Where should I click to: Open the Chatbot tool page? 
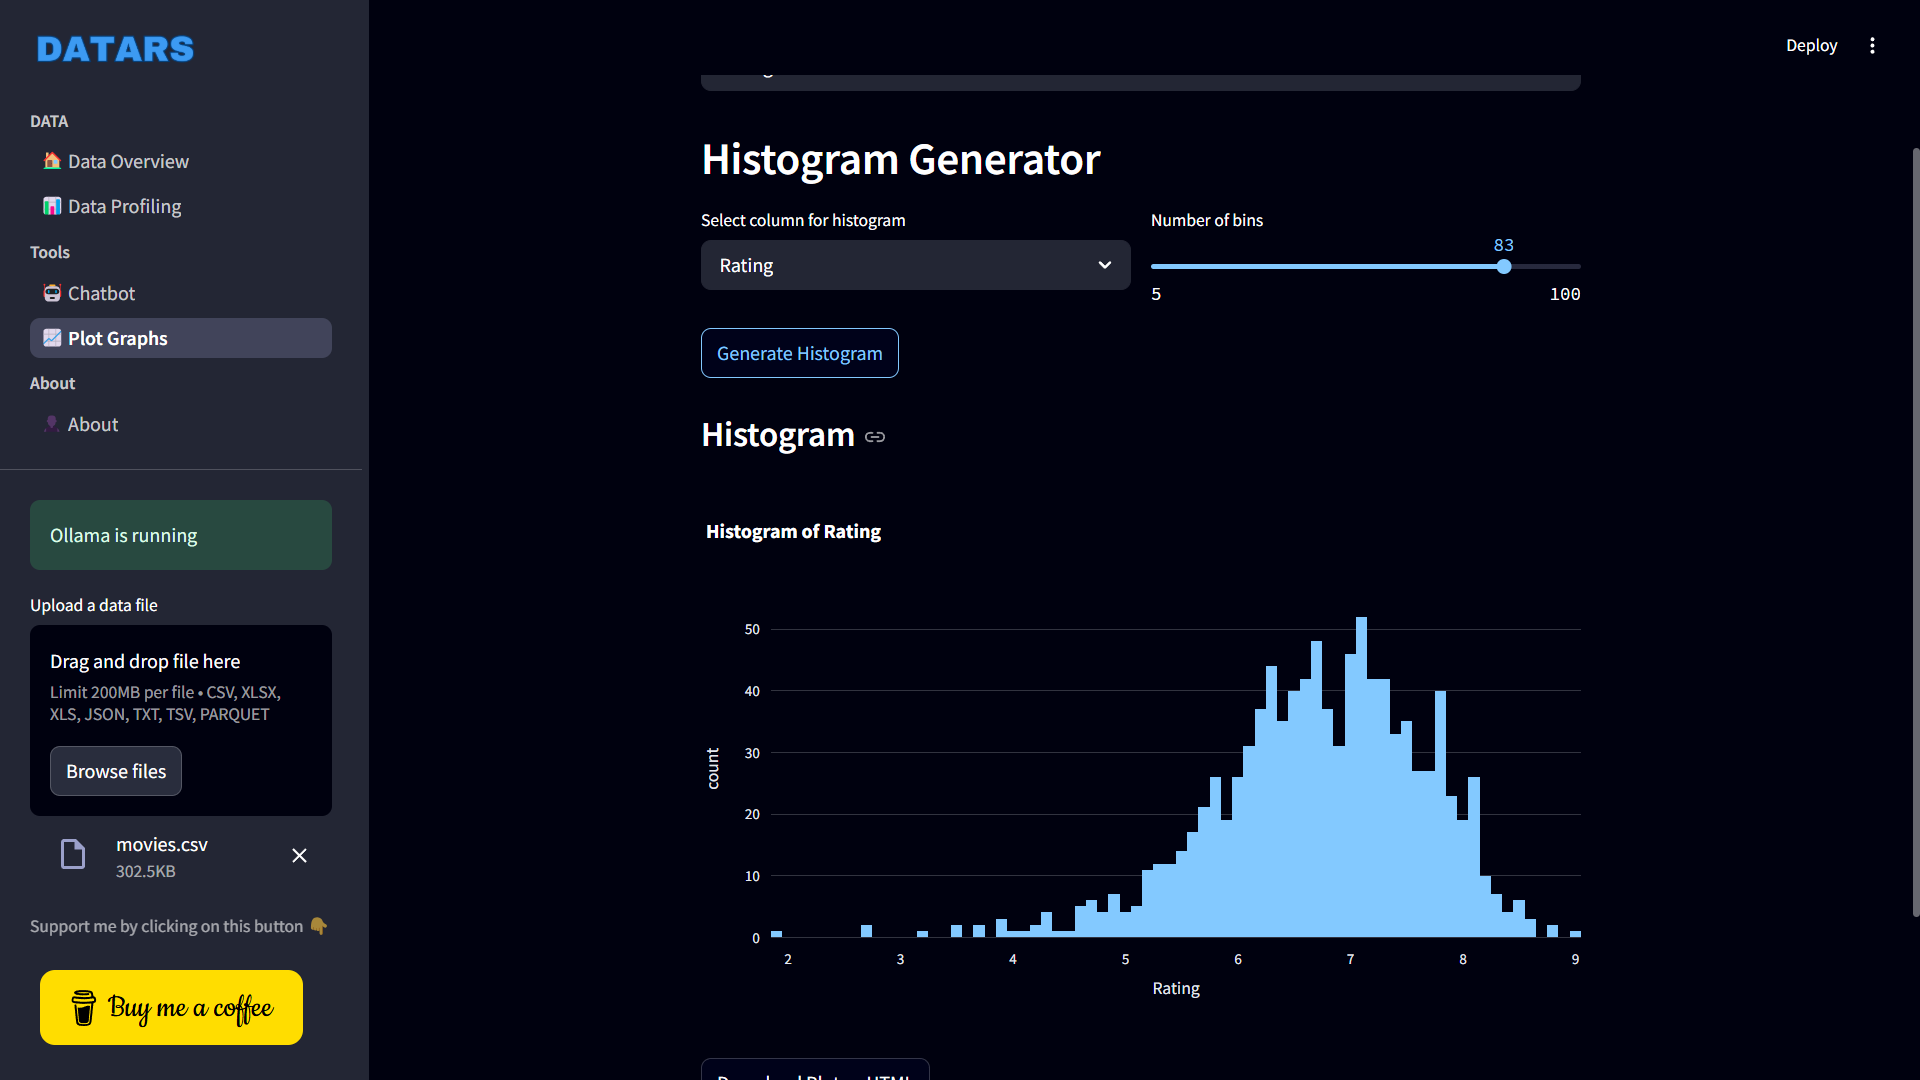[101, 293]
